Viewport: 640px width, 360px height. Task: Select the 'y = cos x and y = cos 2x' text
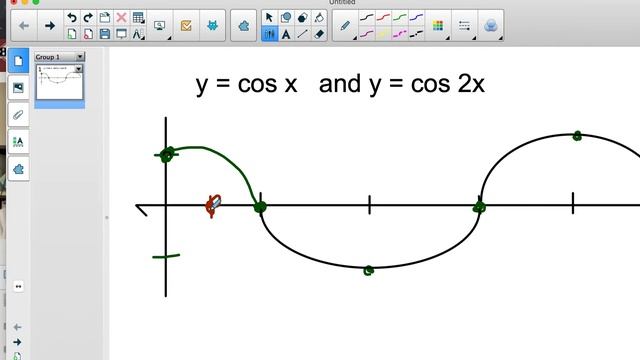(340, 84)
